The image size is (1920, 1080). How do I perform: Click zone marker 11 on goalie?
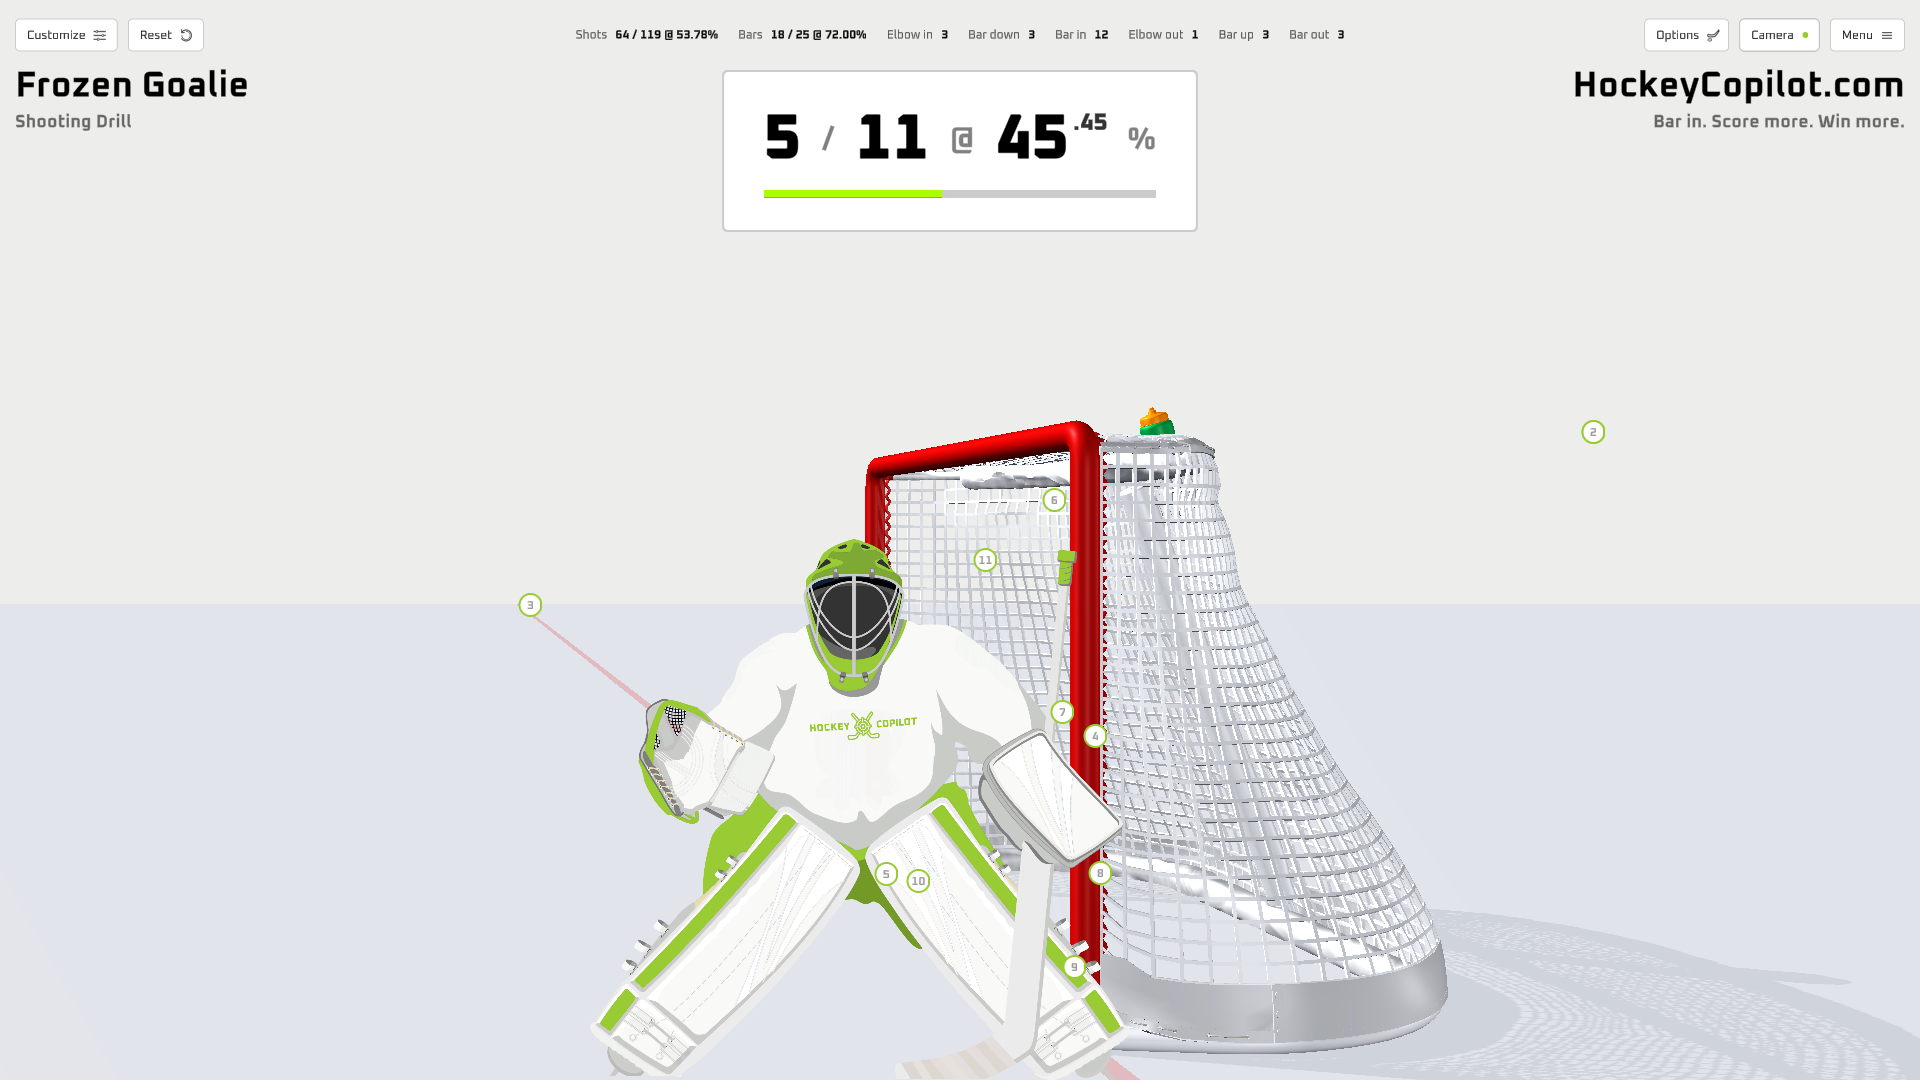click(985, 560)
